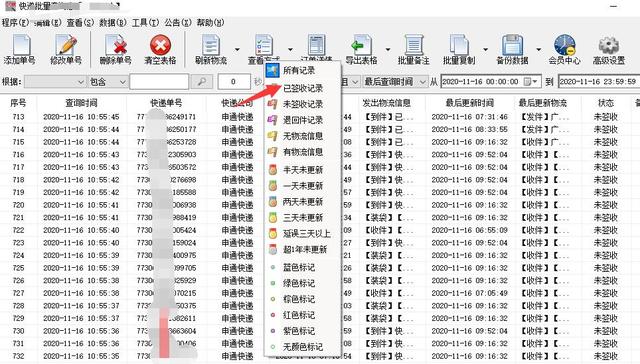Sort by 序号 column header
The height and width of the screenshot is (364, 640).
(x=18, y=103)
